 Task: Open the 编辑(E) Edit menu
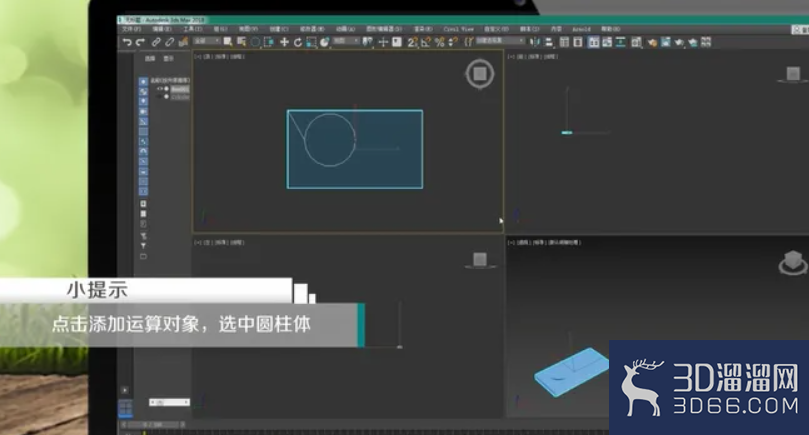(161, 29)
